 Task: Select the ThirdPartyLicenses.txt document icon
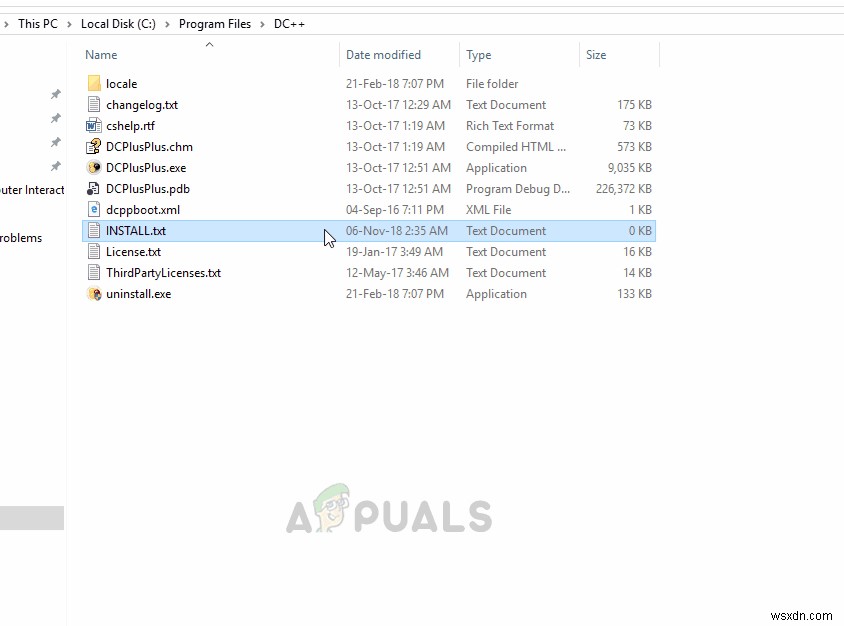coord(93,272)
